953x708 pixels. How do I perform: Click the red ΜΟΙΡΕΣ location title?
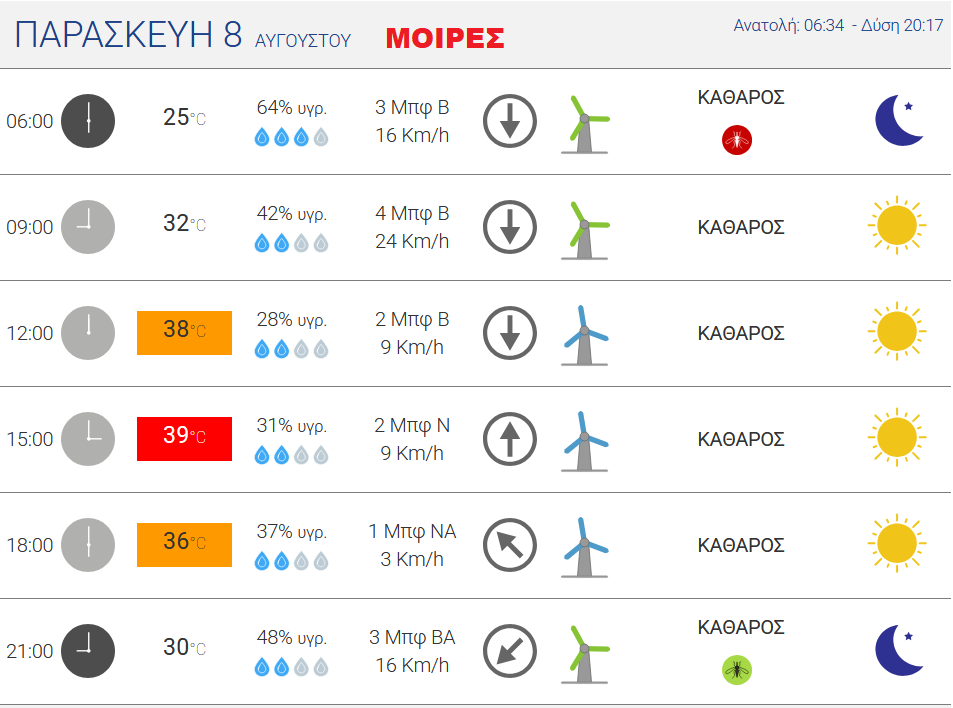tap(445, 38)
